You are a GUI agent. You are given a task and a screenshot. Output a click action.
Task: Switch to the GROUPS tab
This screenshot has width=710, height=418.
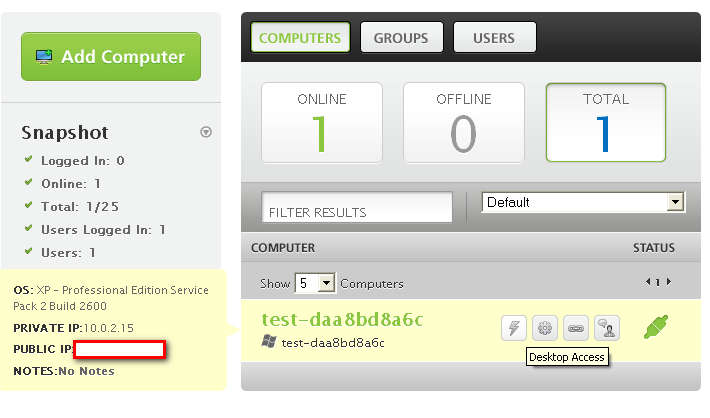tap(401, 37)
